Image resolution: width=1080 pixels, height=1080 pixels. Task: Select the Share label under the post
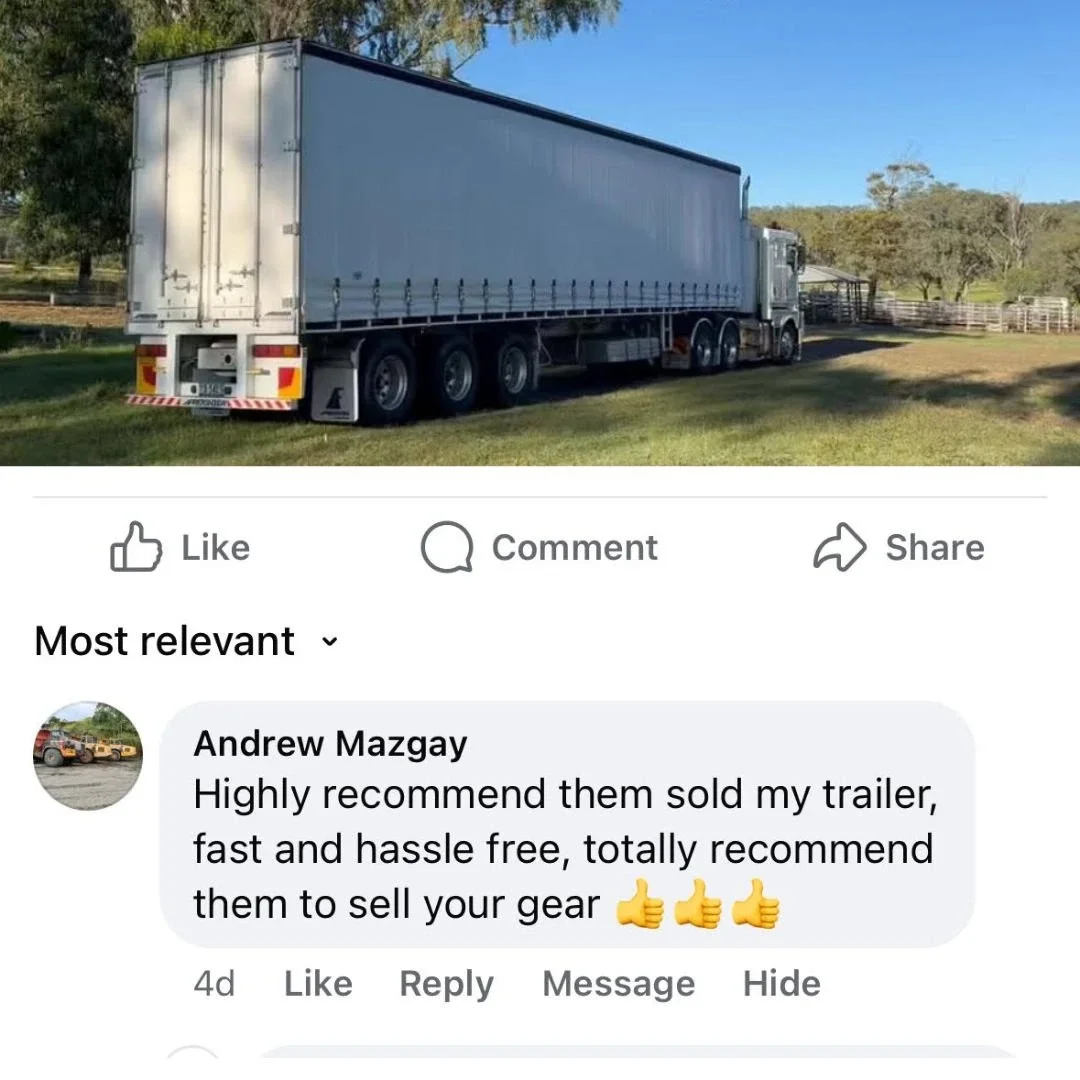point(935,548)
